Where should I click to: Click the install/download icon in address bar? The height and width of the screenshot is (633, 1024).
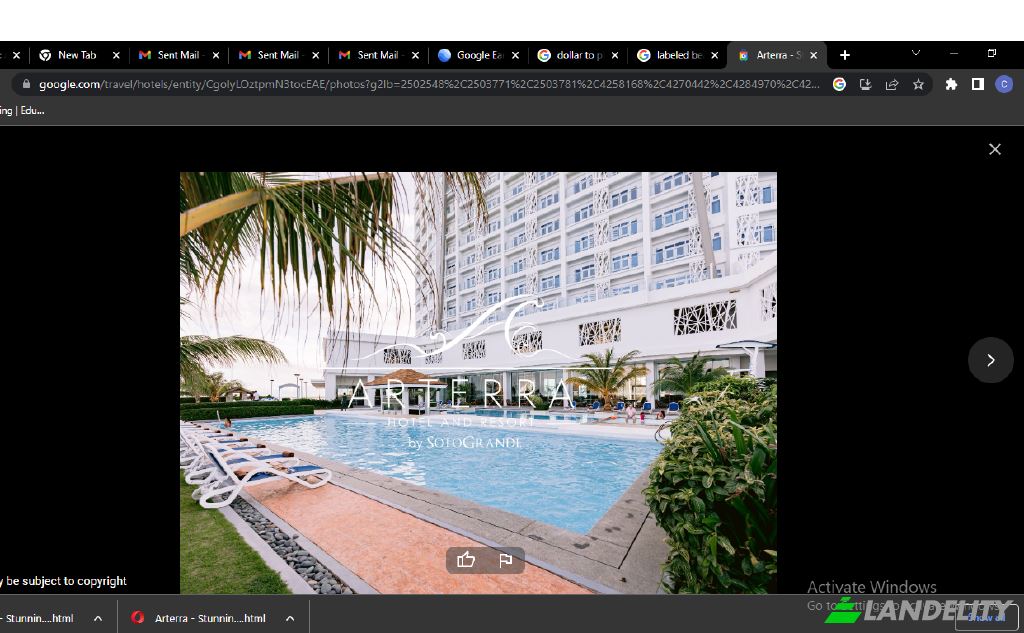tap(865, 85)
